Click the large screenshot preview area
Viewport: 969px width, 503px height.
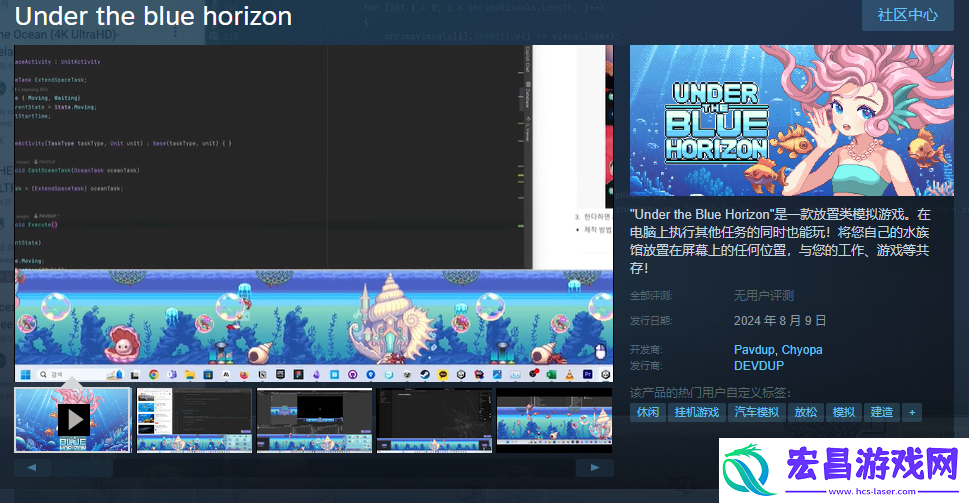point(314,213)
